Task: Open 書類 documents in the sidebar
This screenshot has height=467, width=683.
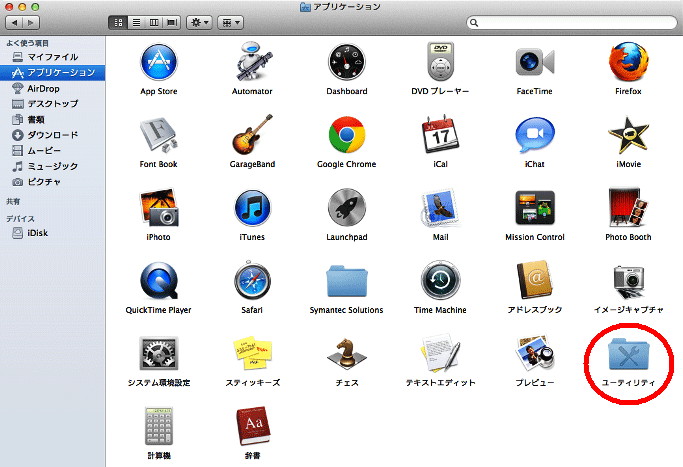Action: pyautogui.click(x=52, y=119)
